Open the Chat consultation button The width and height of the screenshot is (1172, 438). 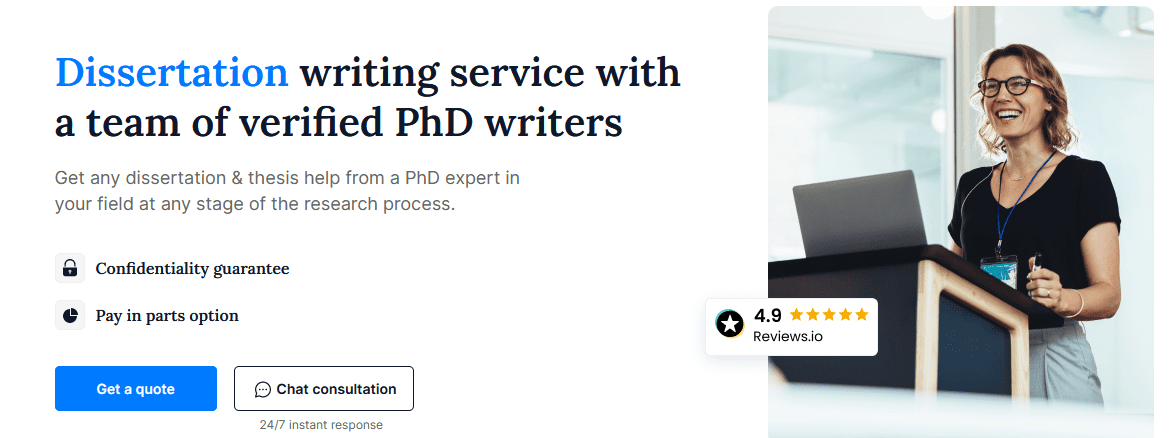[x=324, y=389]
